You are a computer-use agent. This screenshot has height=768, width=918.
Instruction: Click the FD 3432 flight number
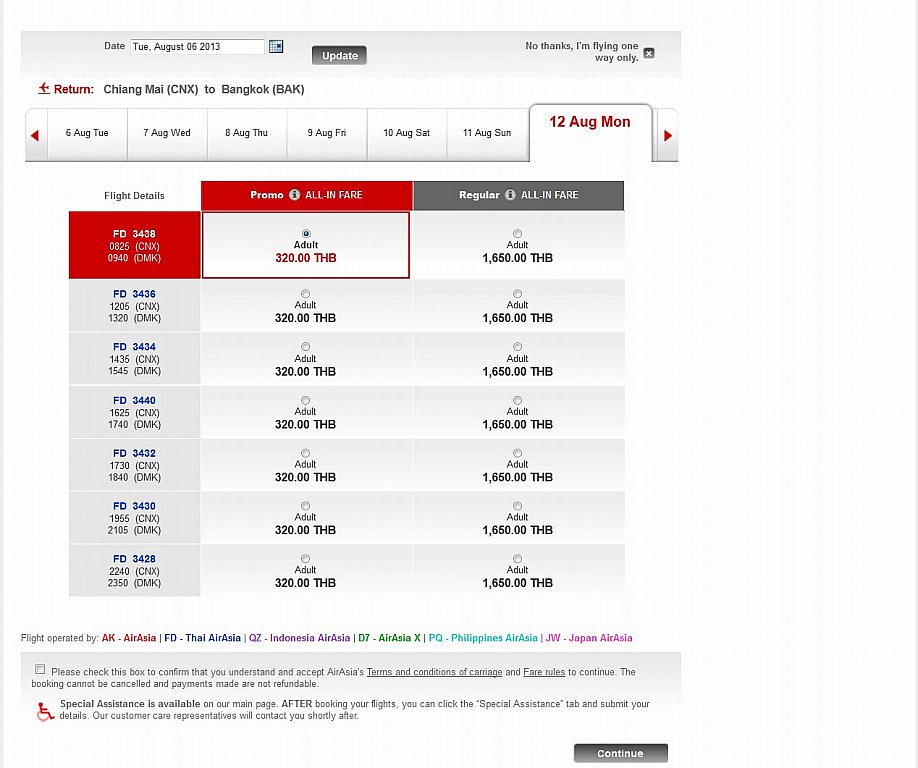click(134, 453)
